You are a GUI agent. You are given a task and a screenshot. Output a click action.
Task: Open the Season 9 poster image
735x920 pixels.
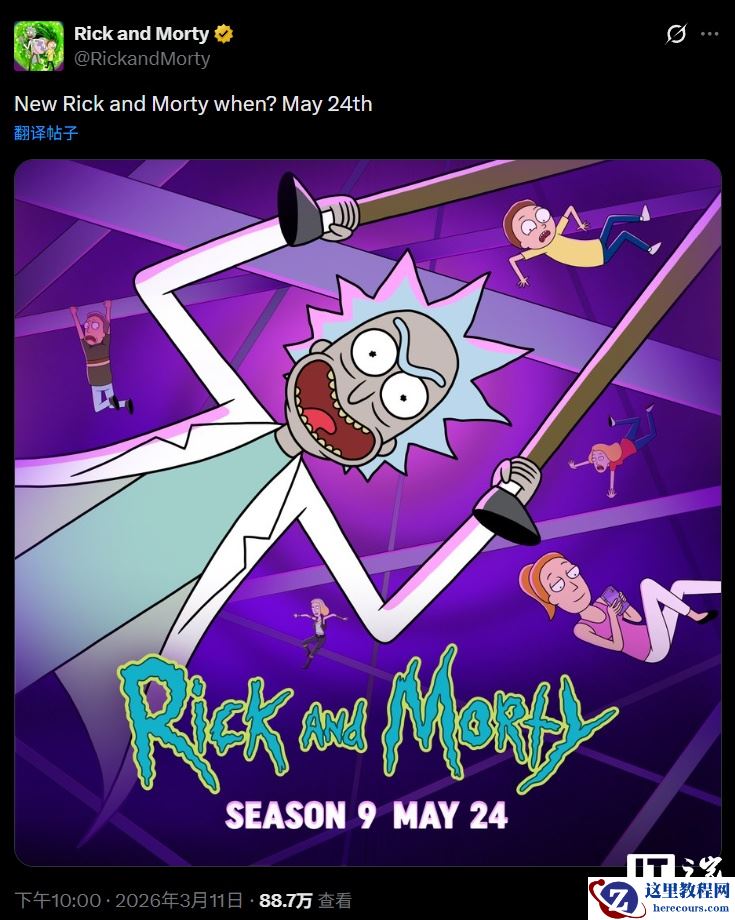368,512
